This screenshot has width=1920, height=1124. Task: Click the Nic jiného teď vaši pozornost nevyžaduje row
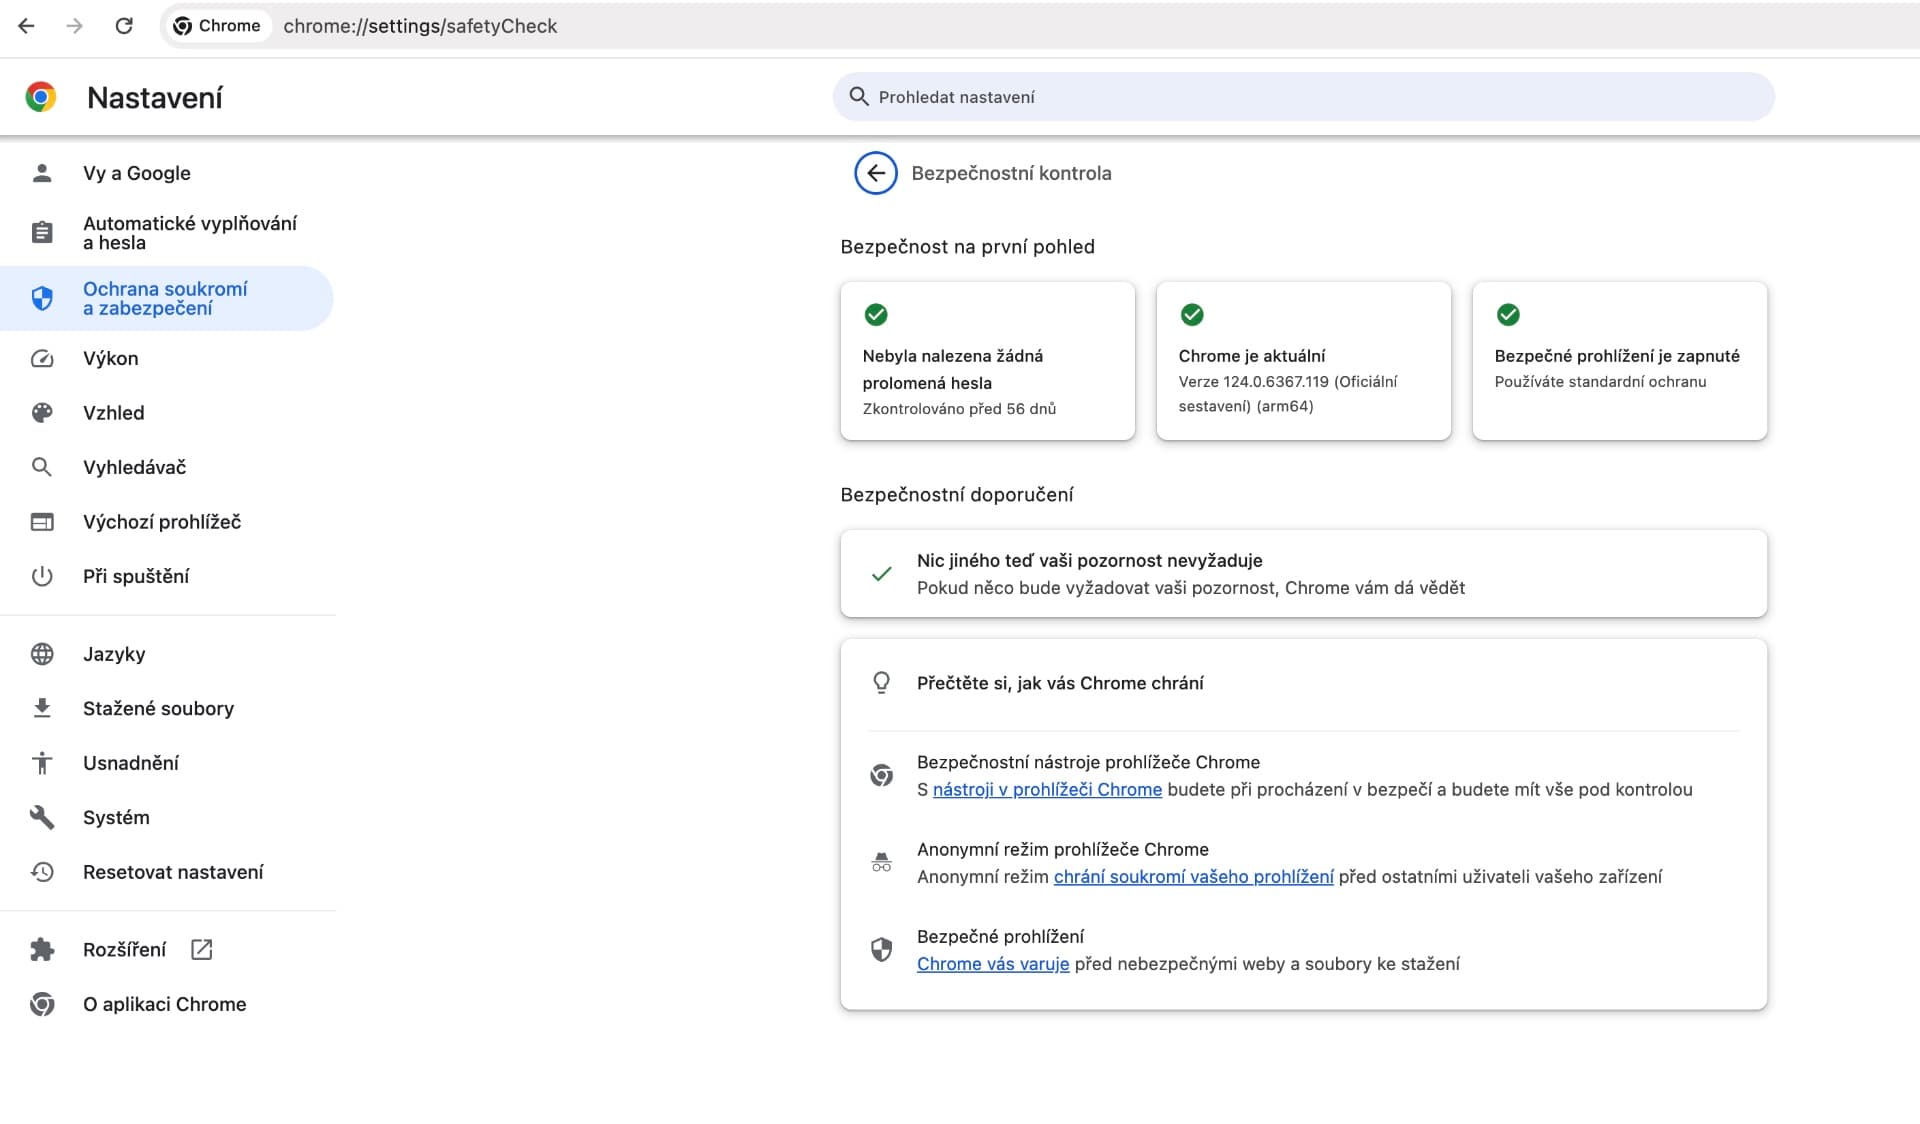coord(1303,574)
